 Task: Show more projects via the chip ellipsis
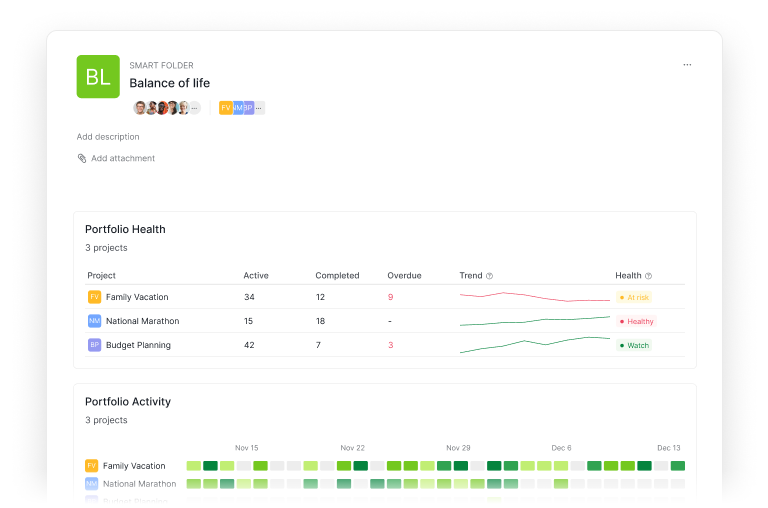pos(259,108)
